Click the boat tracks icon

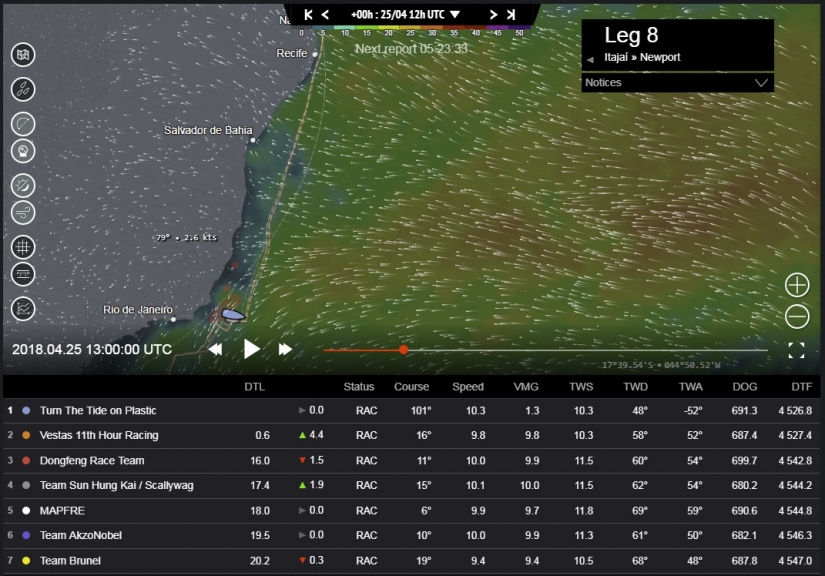coord(23,89)
